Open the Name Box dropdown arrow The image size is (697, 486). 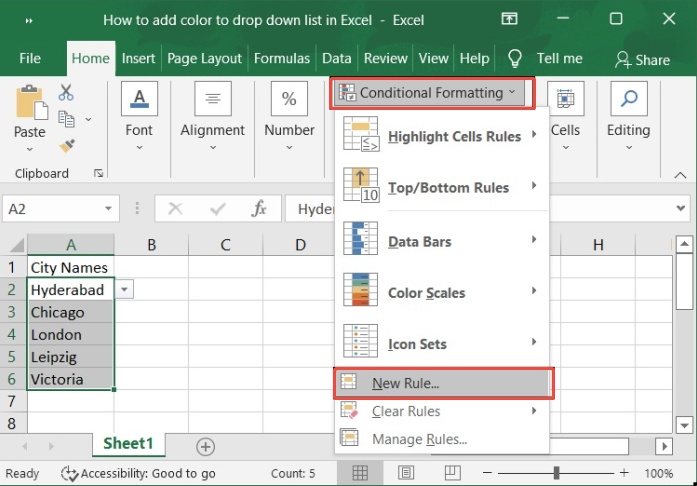pyautogui.click(x=108, y=208)
